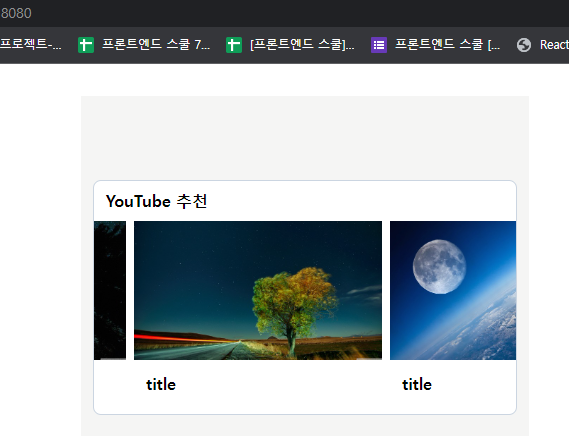Click the title under the moon thumbnail

pyautogui.click(x=417, y=384)
